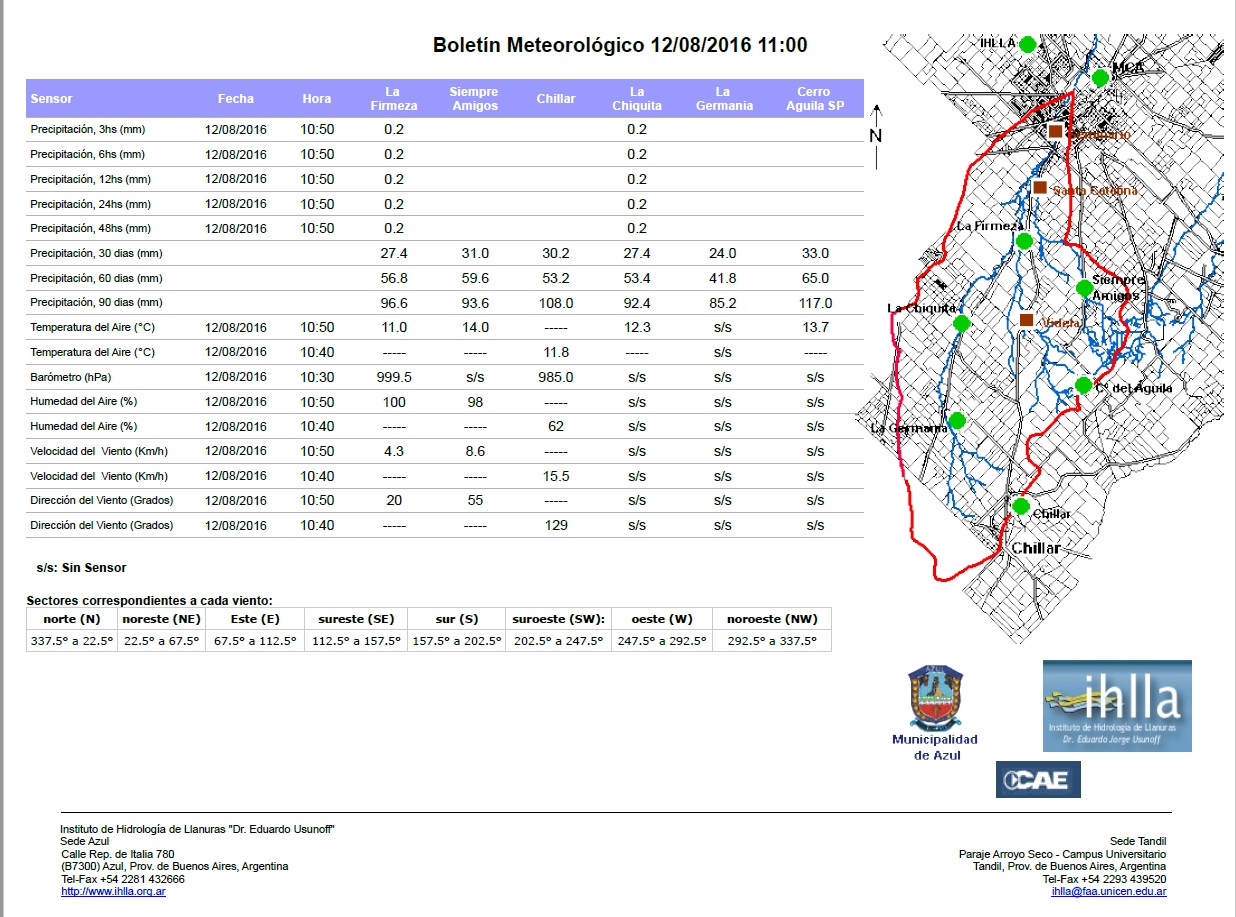Screen dimensions: 1236x917
Task: Click the MCA station green marker on map
Action: click(x=1100, y=78)
